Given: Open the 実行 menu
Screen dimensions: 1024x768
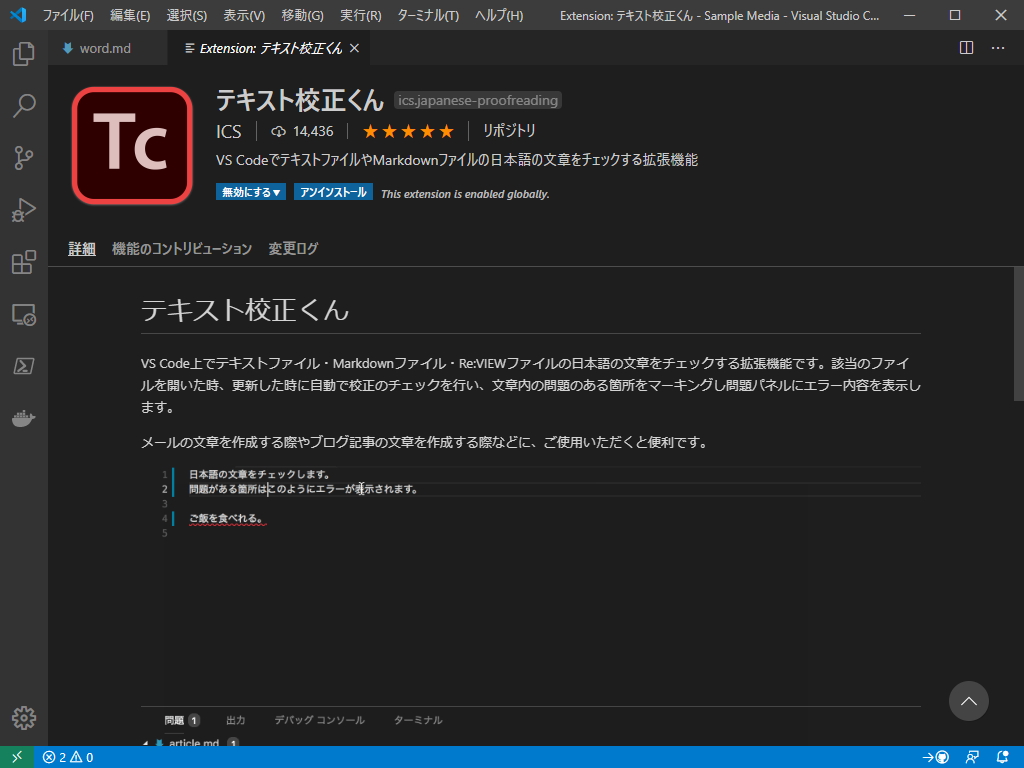Looking at the screenshot, I should tap(360, 15).
